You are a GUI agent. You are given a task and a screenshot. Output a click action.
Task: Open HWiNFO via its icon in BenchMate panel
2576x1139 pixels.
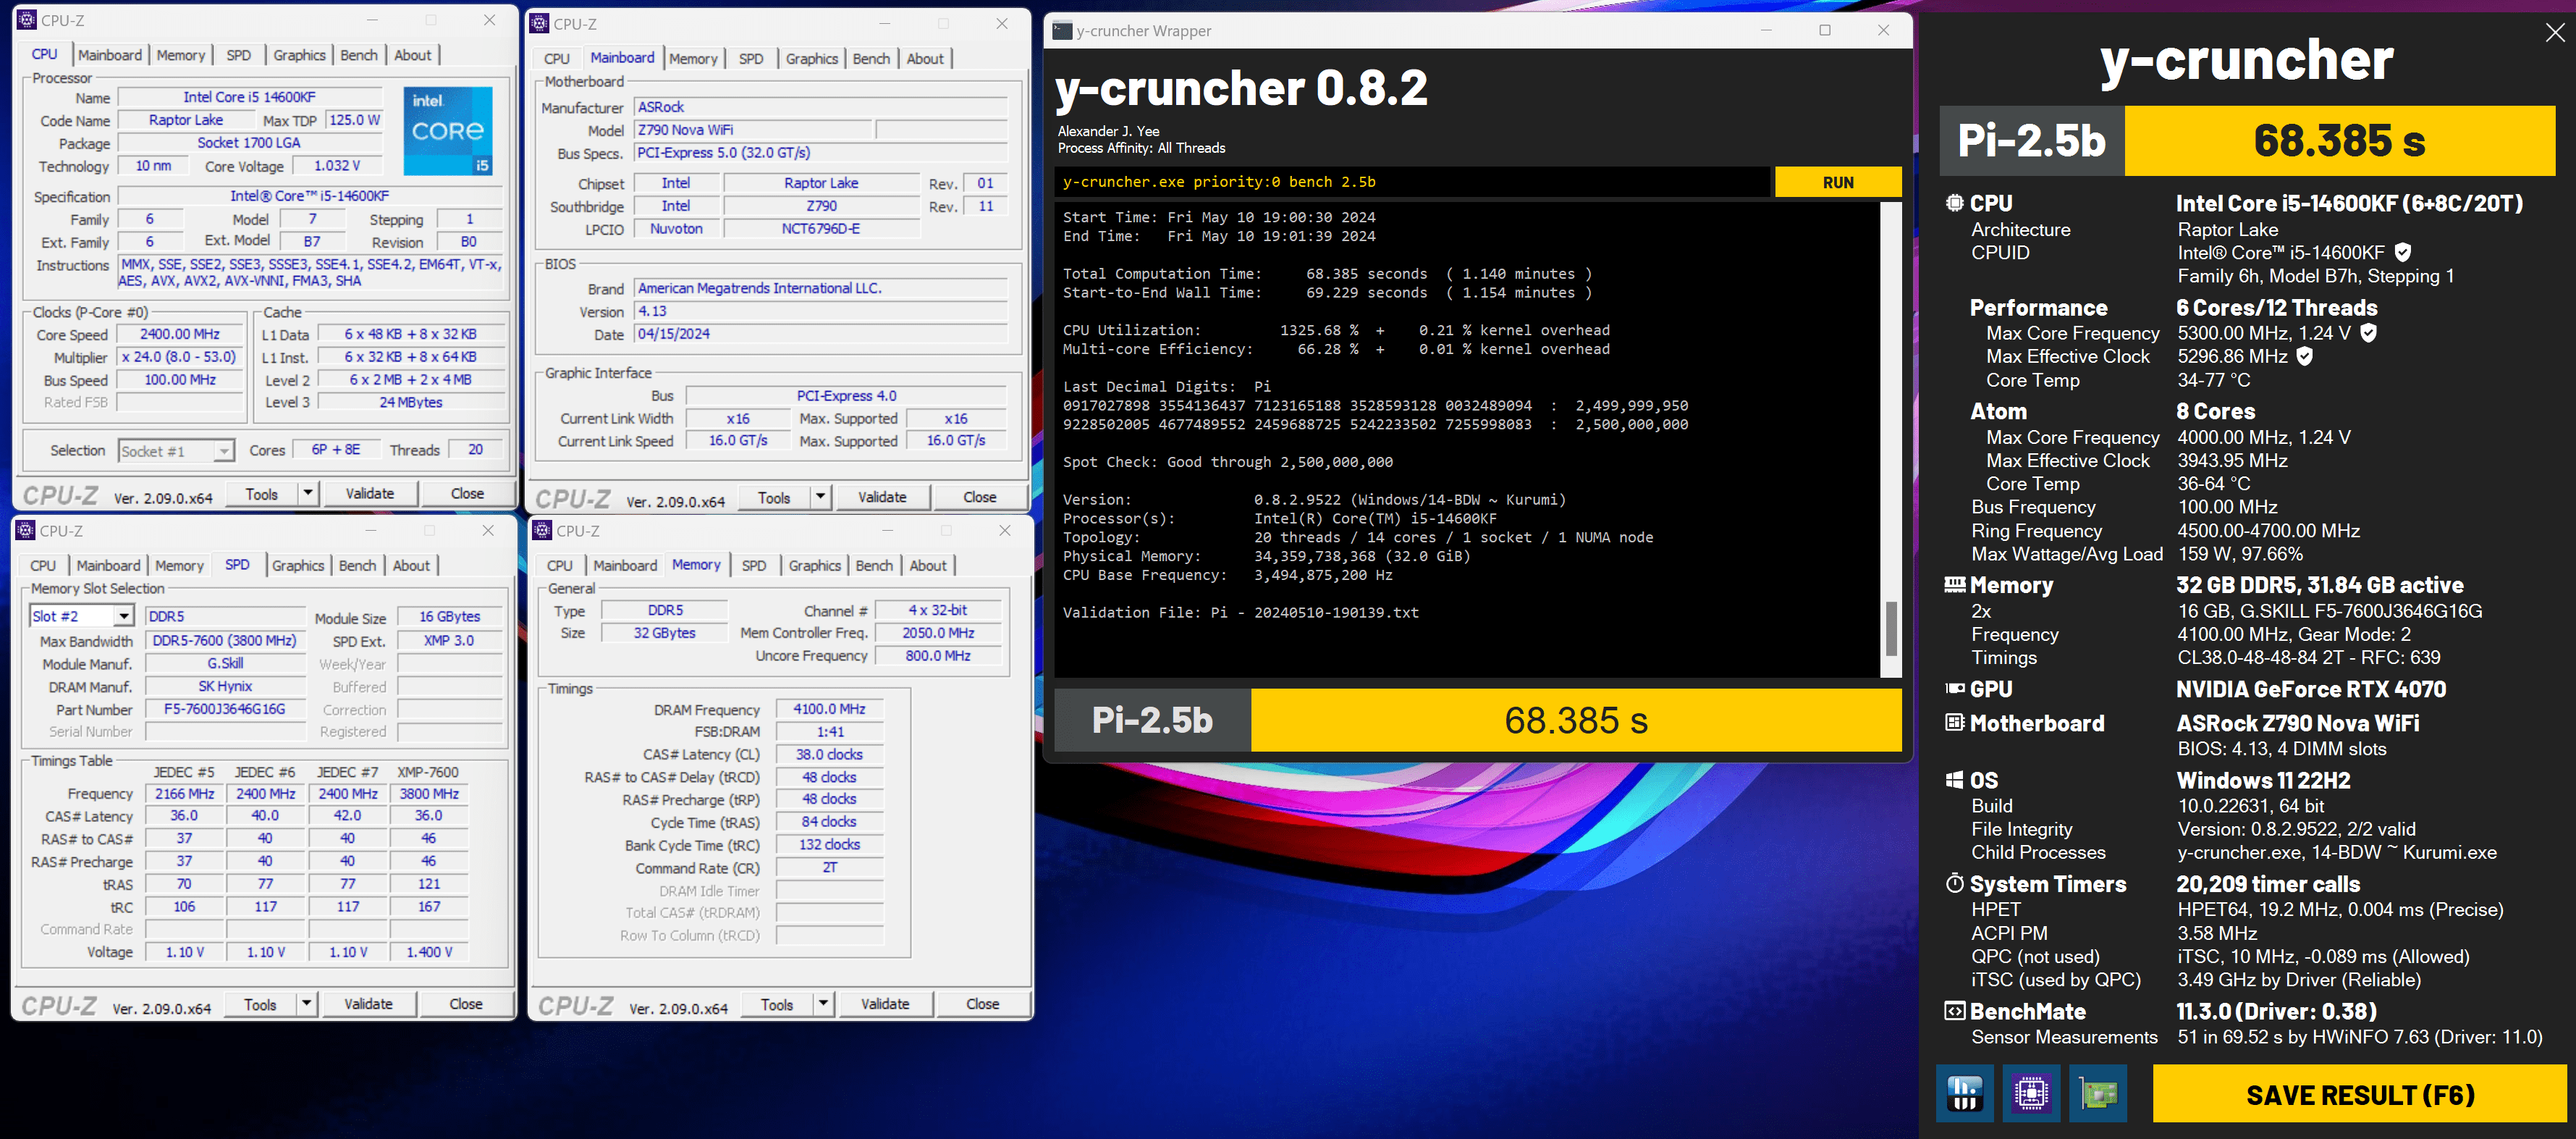click(1964, 1093)
